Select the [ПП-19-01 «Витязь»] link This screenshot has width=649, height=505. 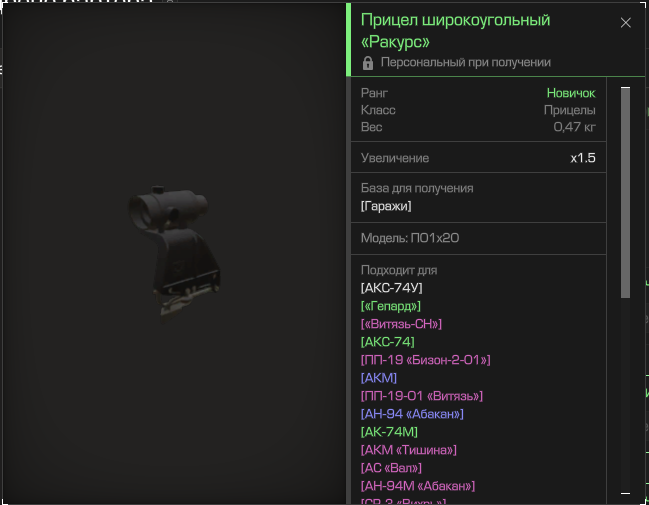[x=421, y=396]
